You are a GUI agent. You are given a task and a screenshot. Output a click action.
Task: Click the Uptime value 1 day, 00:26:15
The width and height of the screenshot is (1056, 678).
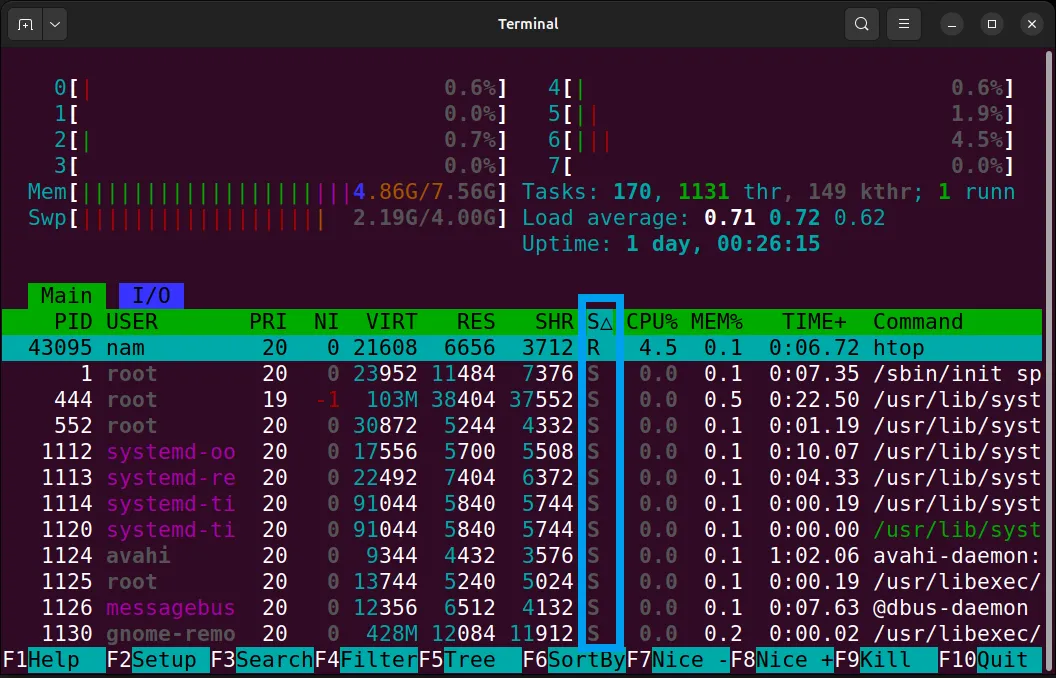pyautogui.click(x=723, y=244)
